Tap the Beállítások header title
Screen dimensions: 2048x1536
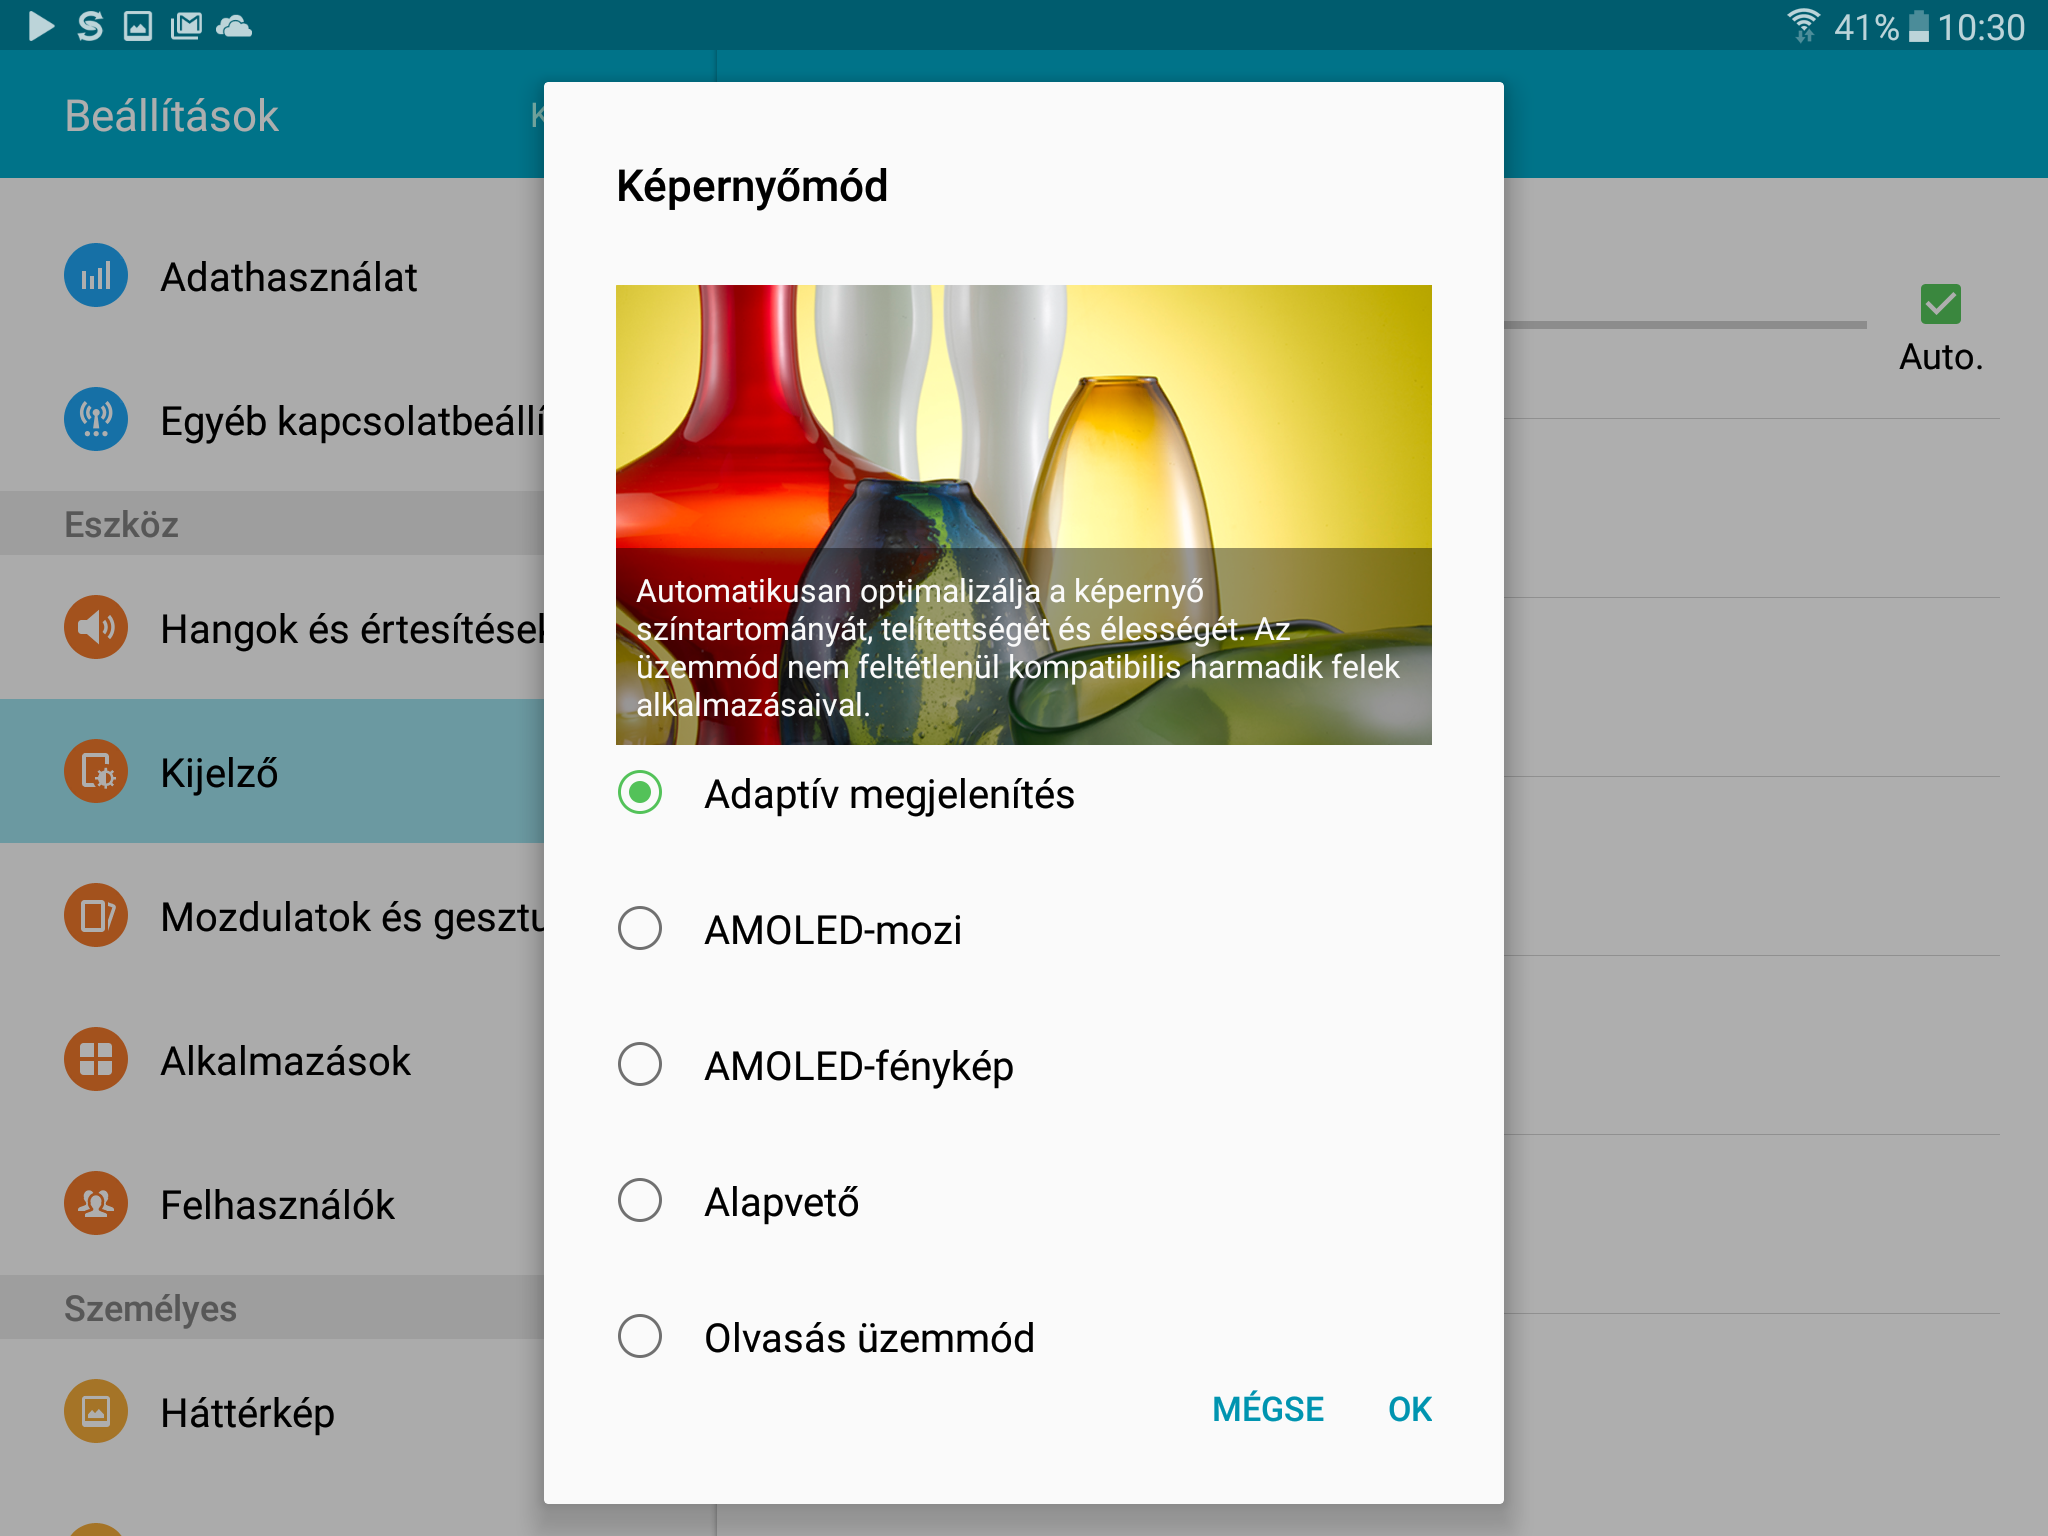[171, 116]
